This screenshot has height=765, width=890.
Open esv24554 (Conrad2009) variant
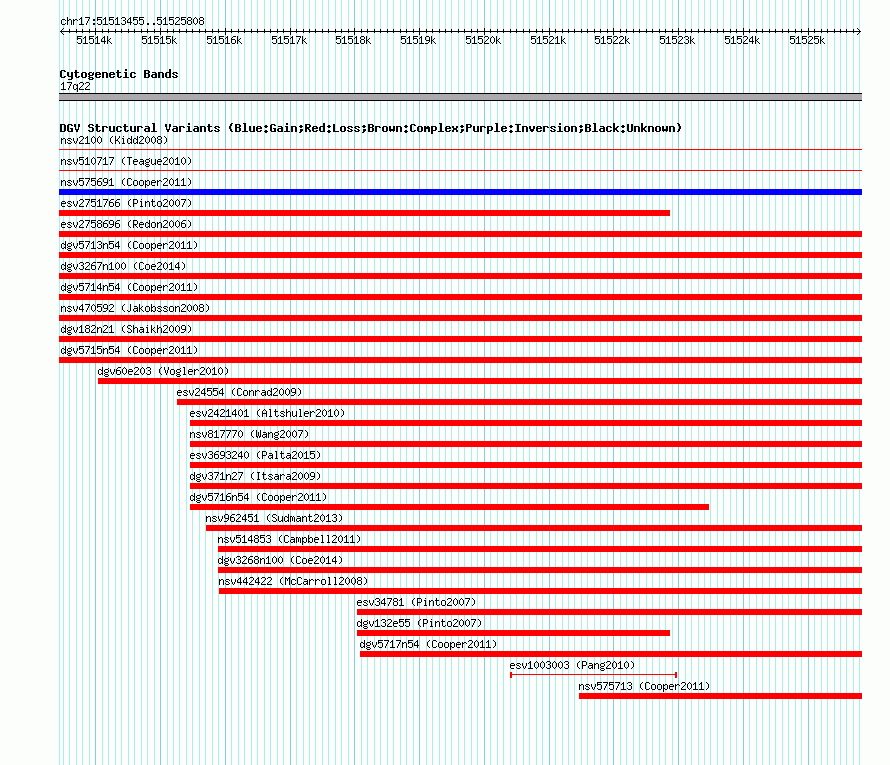(x=239, y=392)
